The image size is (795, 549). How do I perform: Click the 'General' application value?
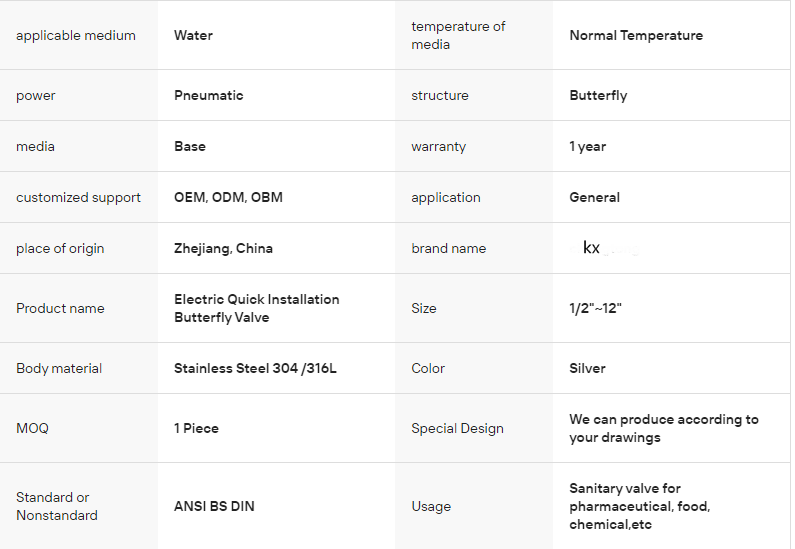(x=594, y=198)
